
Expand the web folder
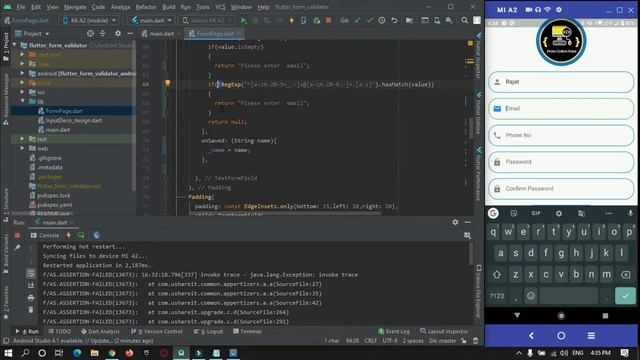point(22,149)
